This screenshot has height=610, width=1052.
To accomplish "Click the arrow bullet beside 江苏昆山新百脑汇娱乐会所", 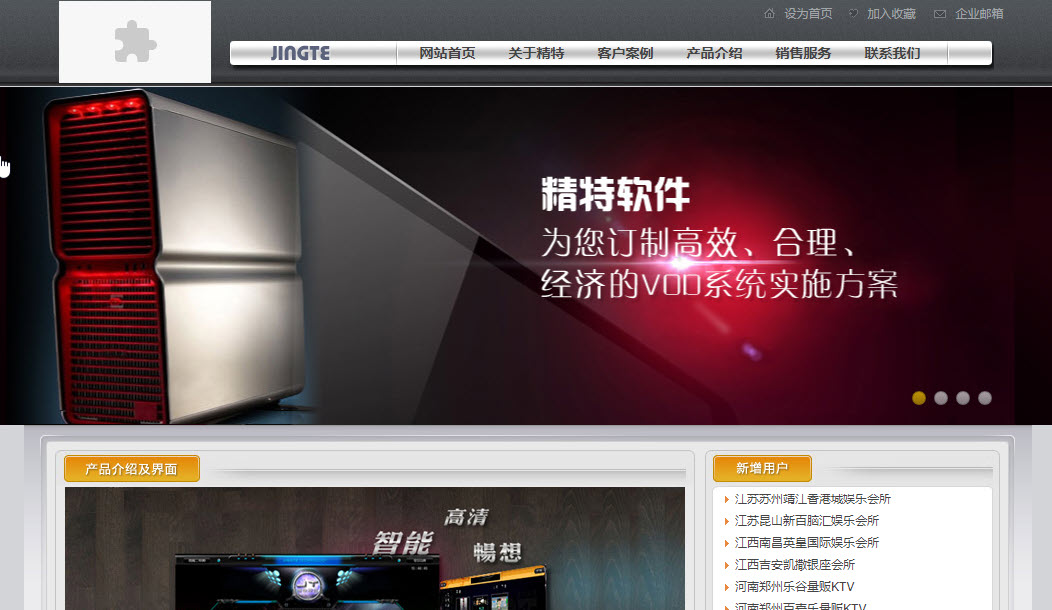I will coord(727,521).
